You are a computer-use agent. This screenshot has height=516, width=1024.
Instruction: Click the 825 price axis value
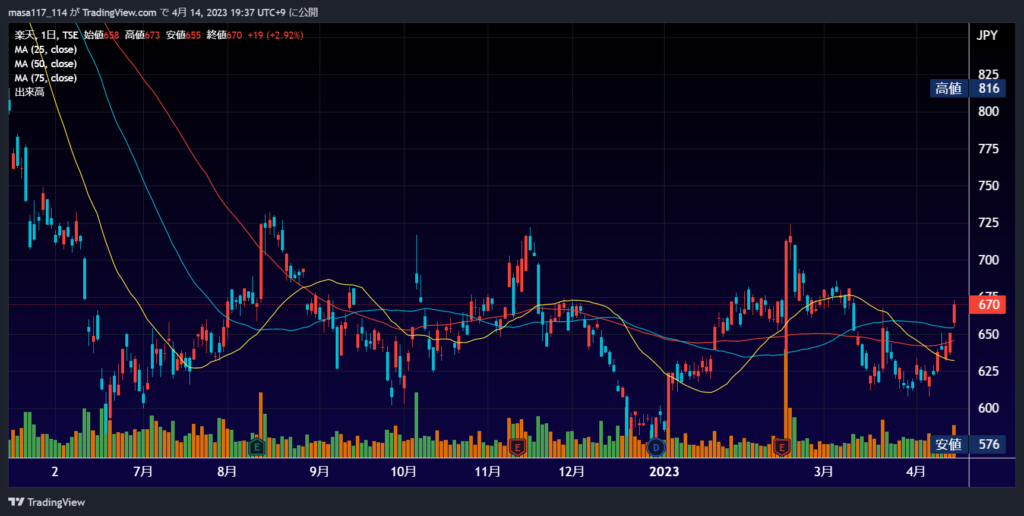[989, 74]
